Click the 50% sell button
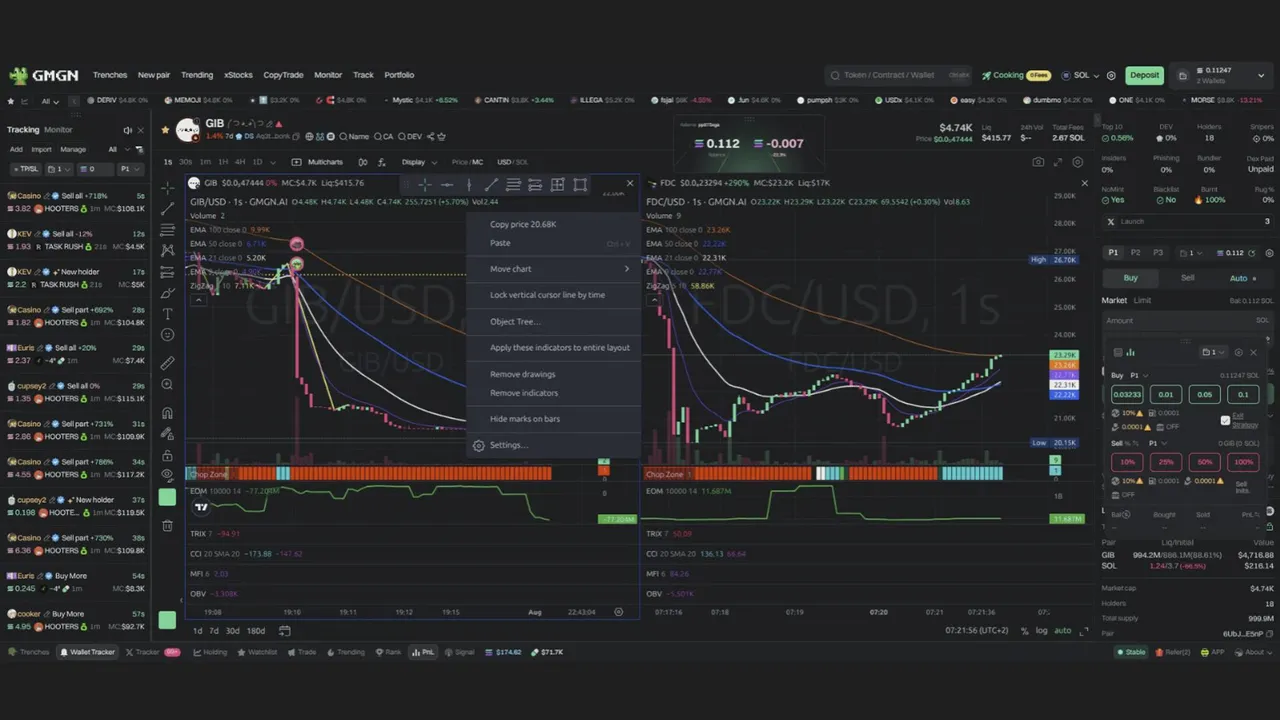1280x720 pixels. tap(1205, 463)
